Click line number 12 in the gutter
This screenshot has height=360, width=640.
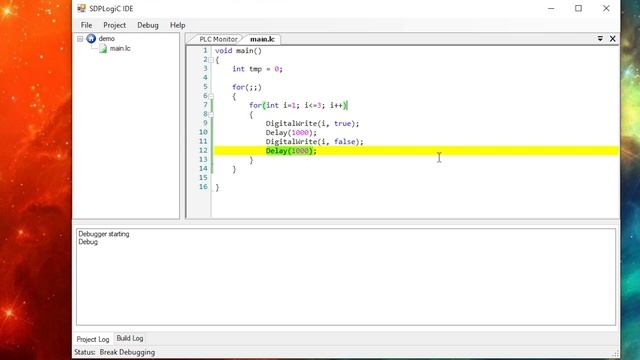(x=203, y=150)
